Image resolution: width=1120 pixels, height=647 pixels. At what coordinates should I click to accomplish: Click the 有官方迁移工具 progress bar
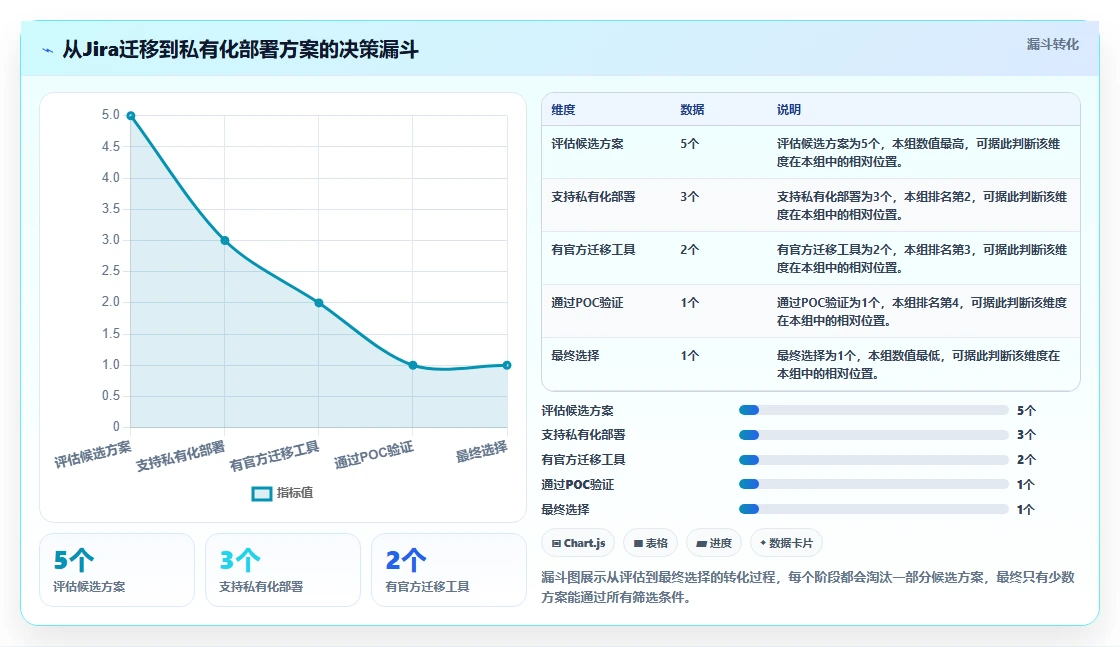[x=874, y=460]
